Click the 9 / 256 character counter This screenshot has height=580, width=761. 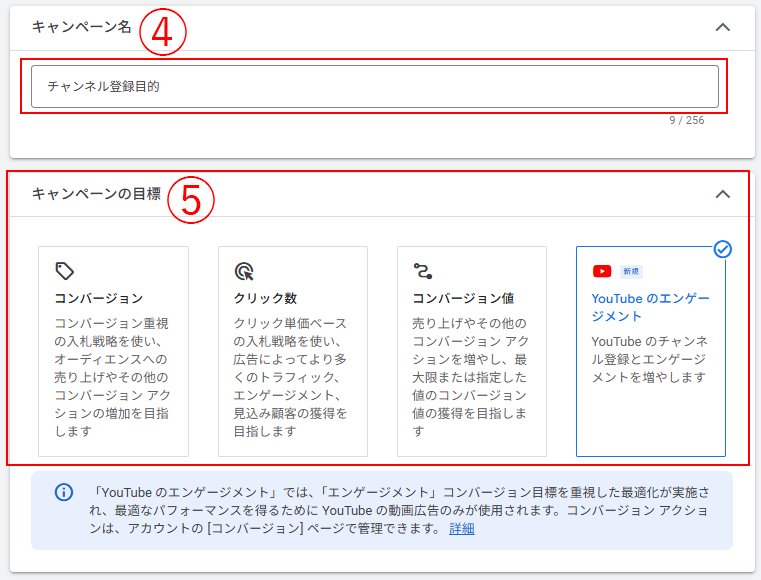click(x=687, y=120)
